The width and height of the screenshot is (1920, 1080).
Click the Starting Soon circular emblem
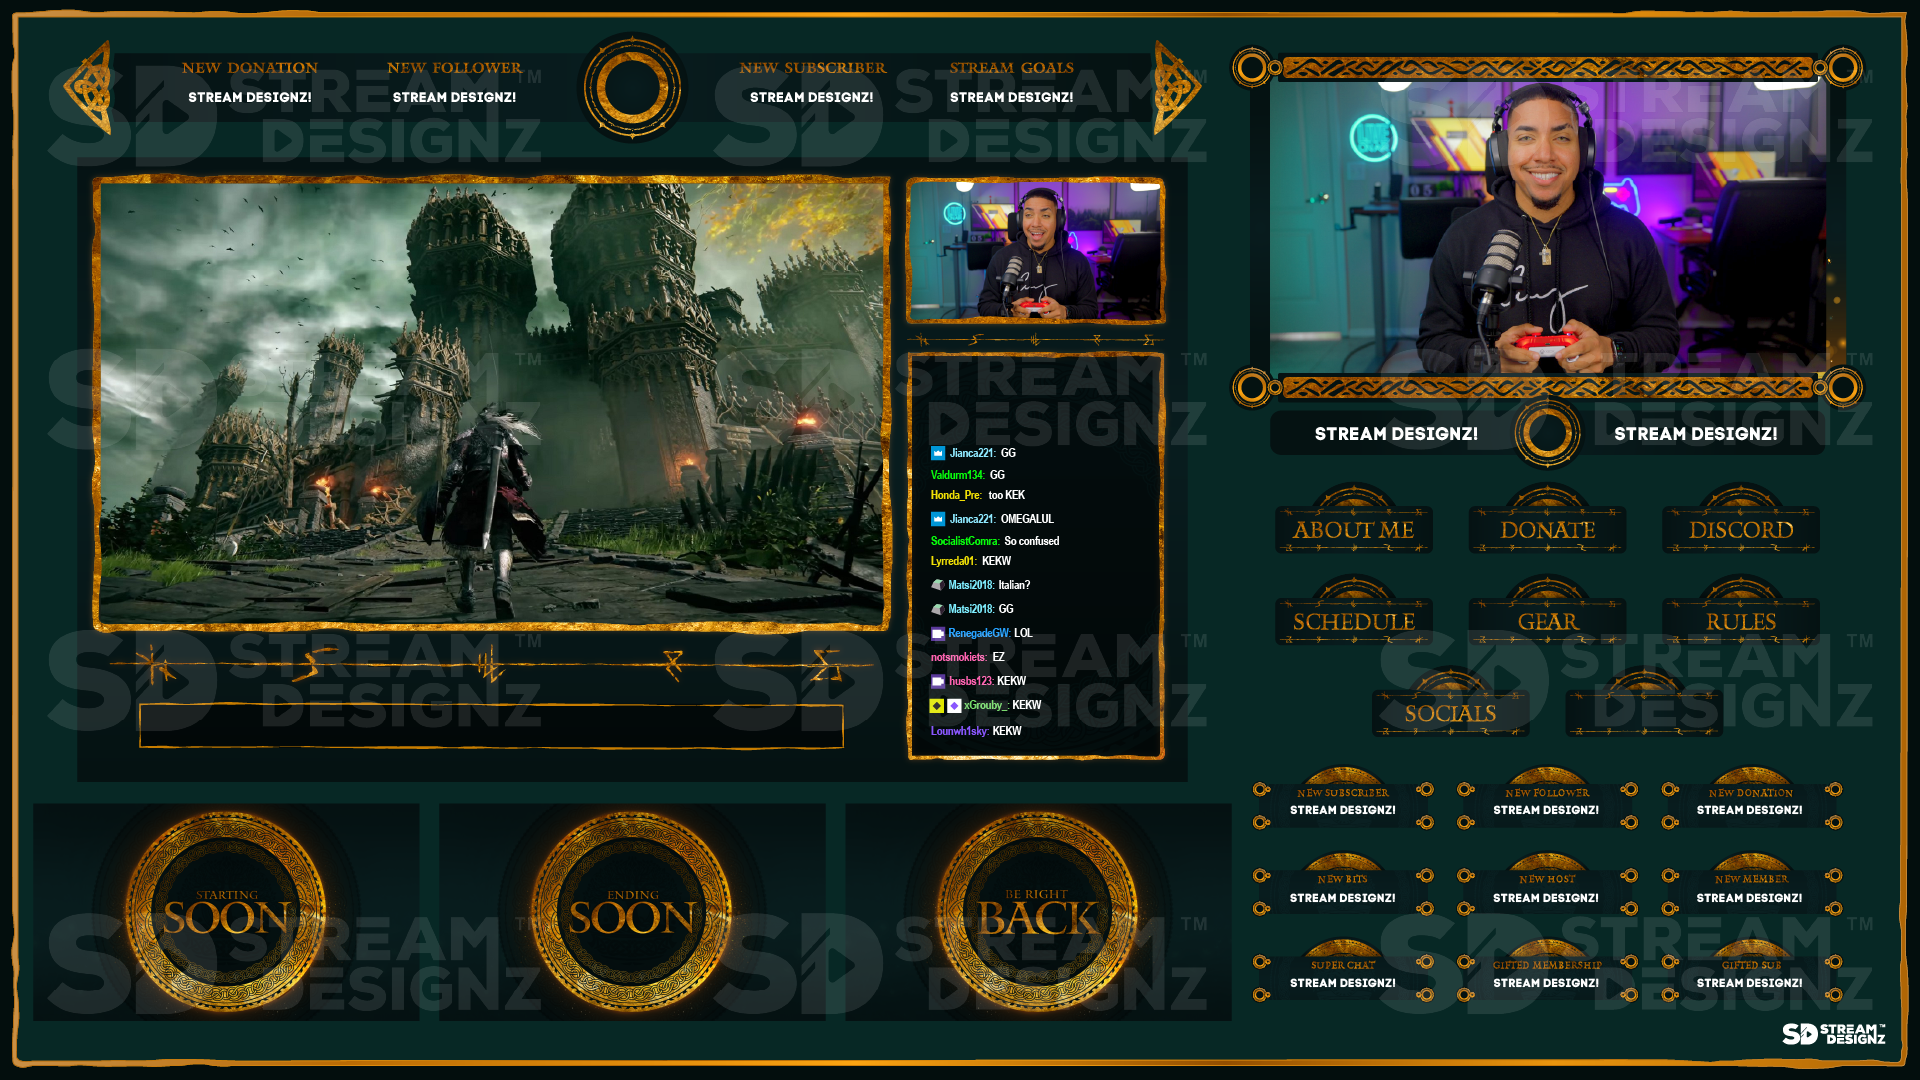click(226, 911)
